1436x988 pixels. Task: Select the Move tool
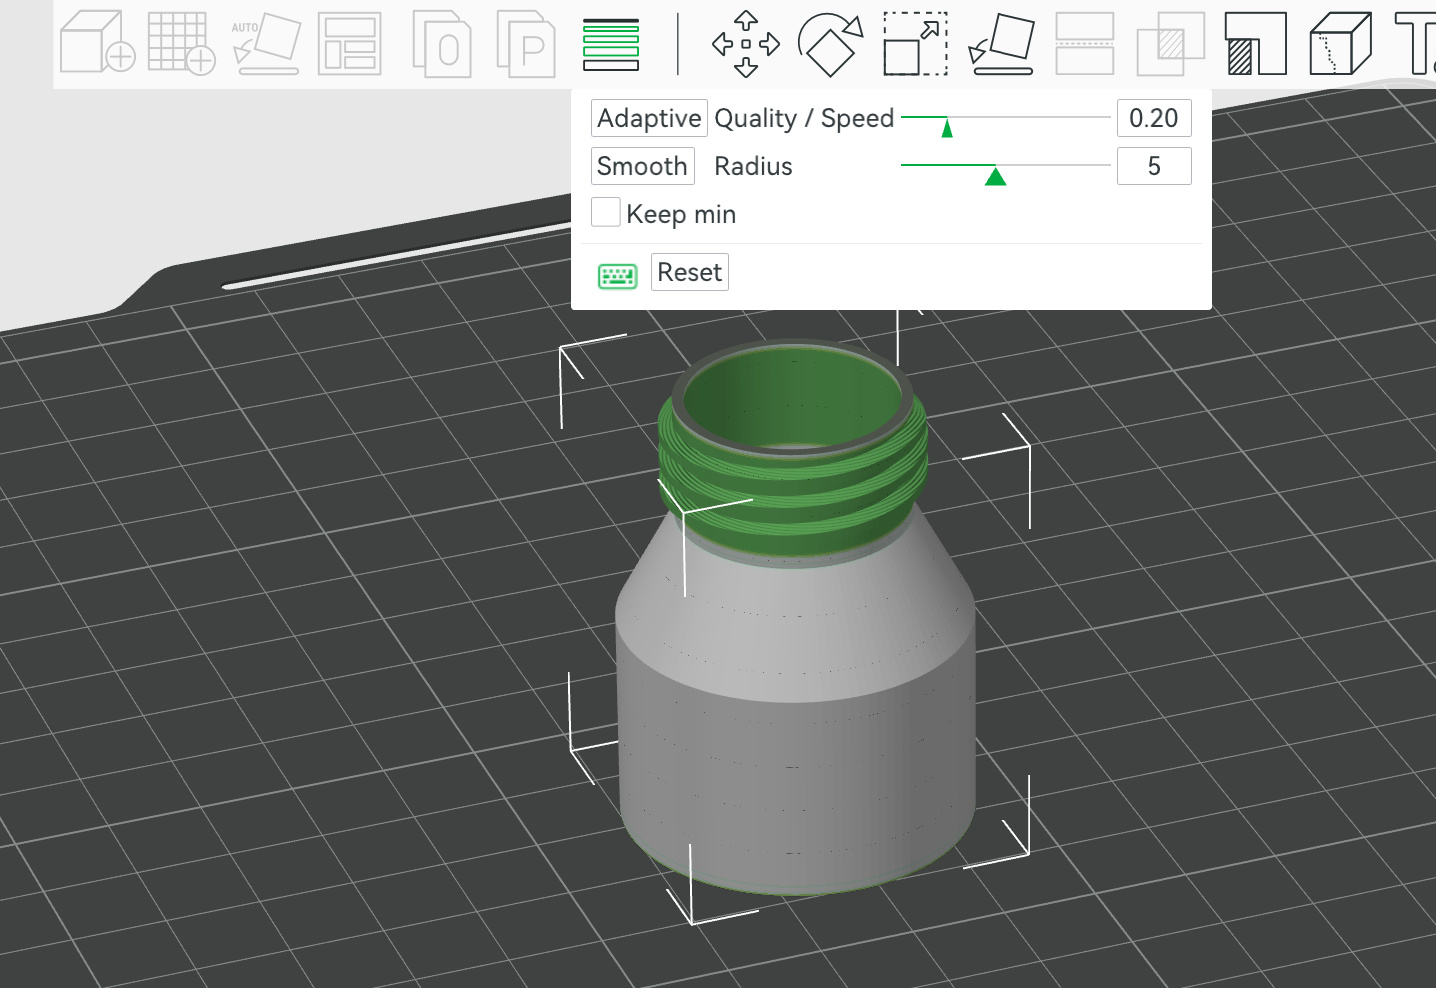pyautogui.click(x=745, y=44)
